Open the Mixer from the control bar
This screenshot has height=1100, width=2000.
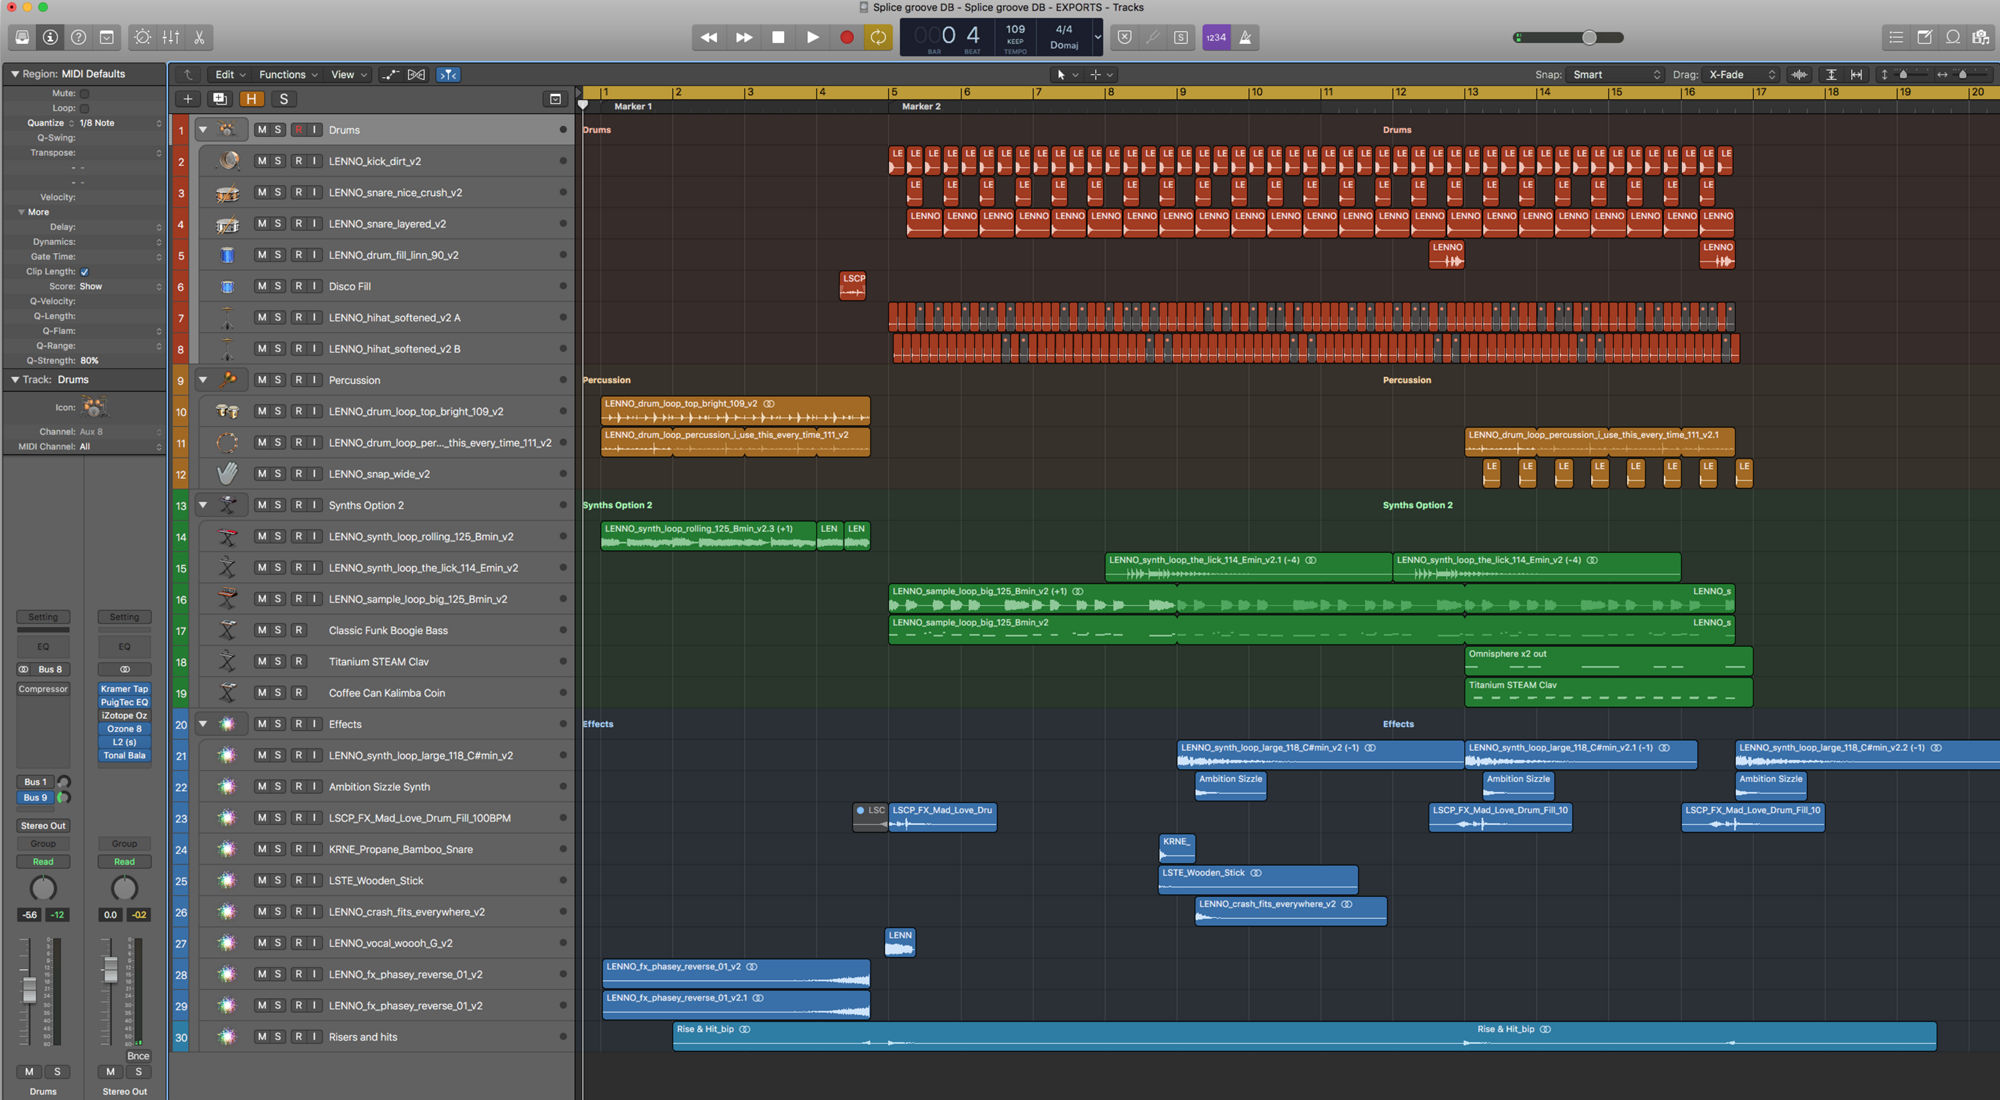[x=171, y=37]
